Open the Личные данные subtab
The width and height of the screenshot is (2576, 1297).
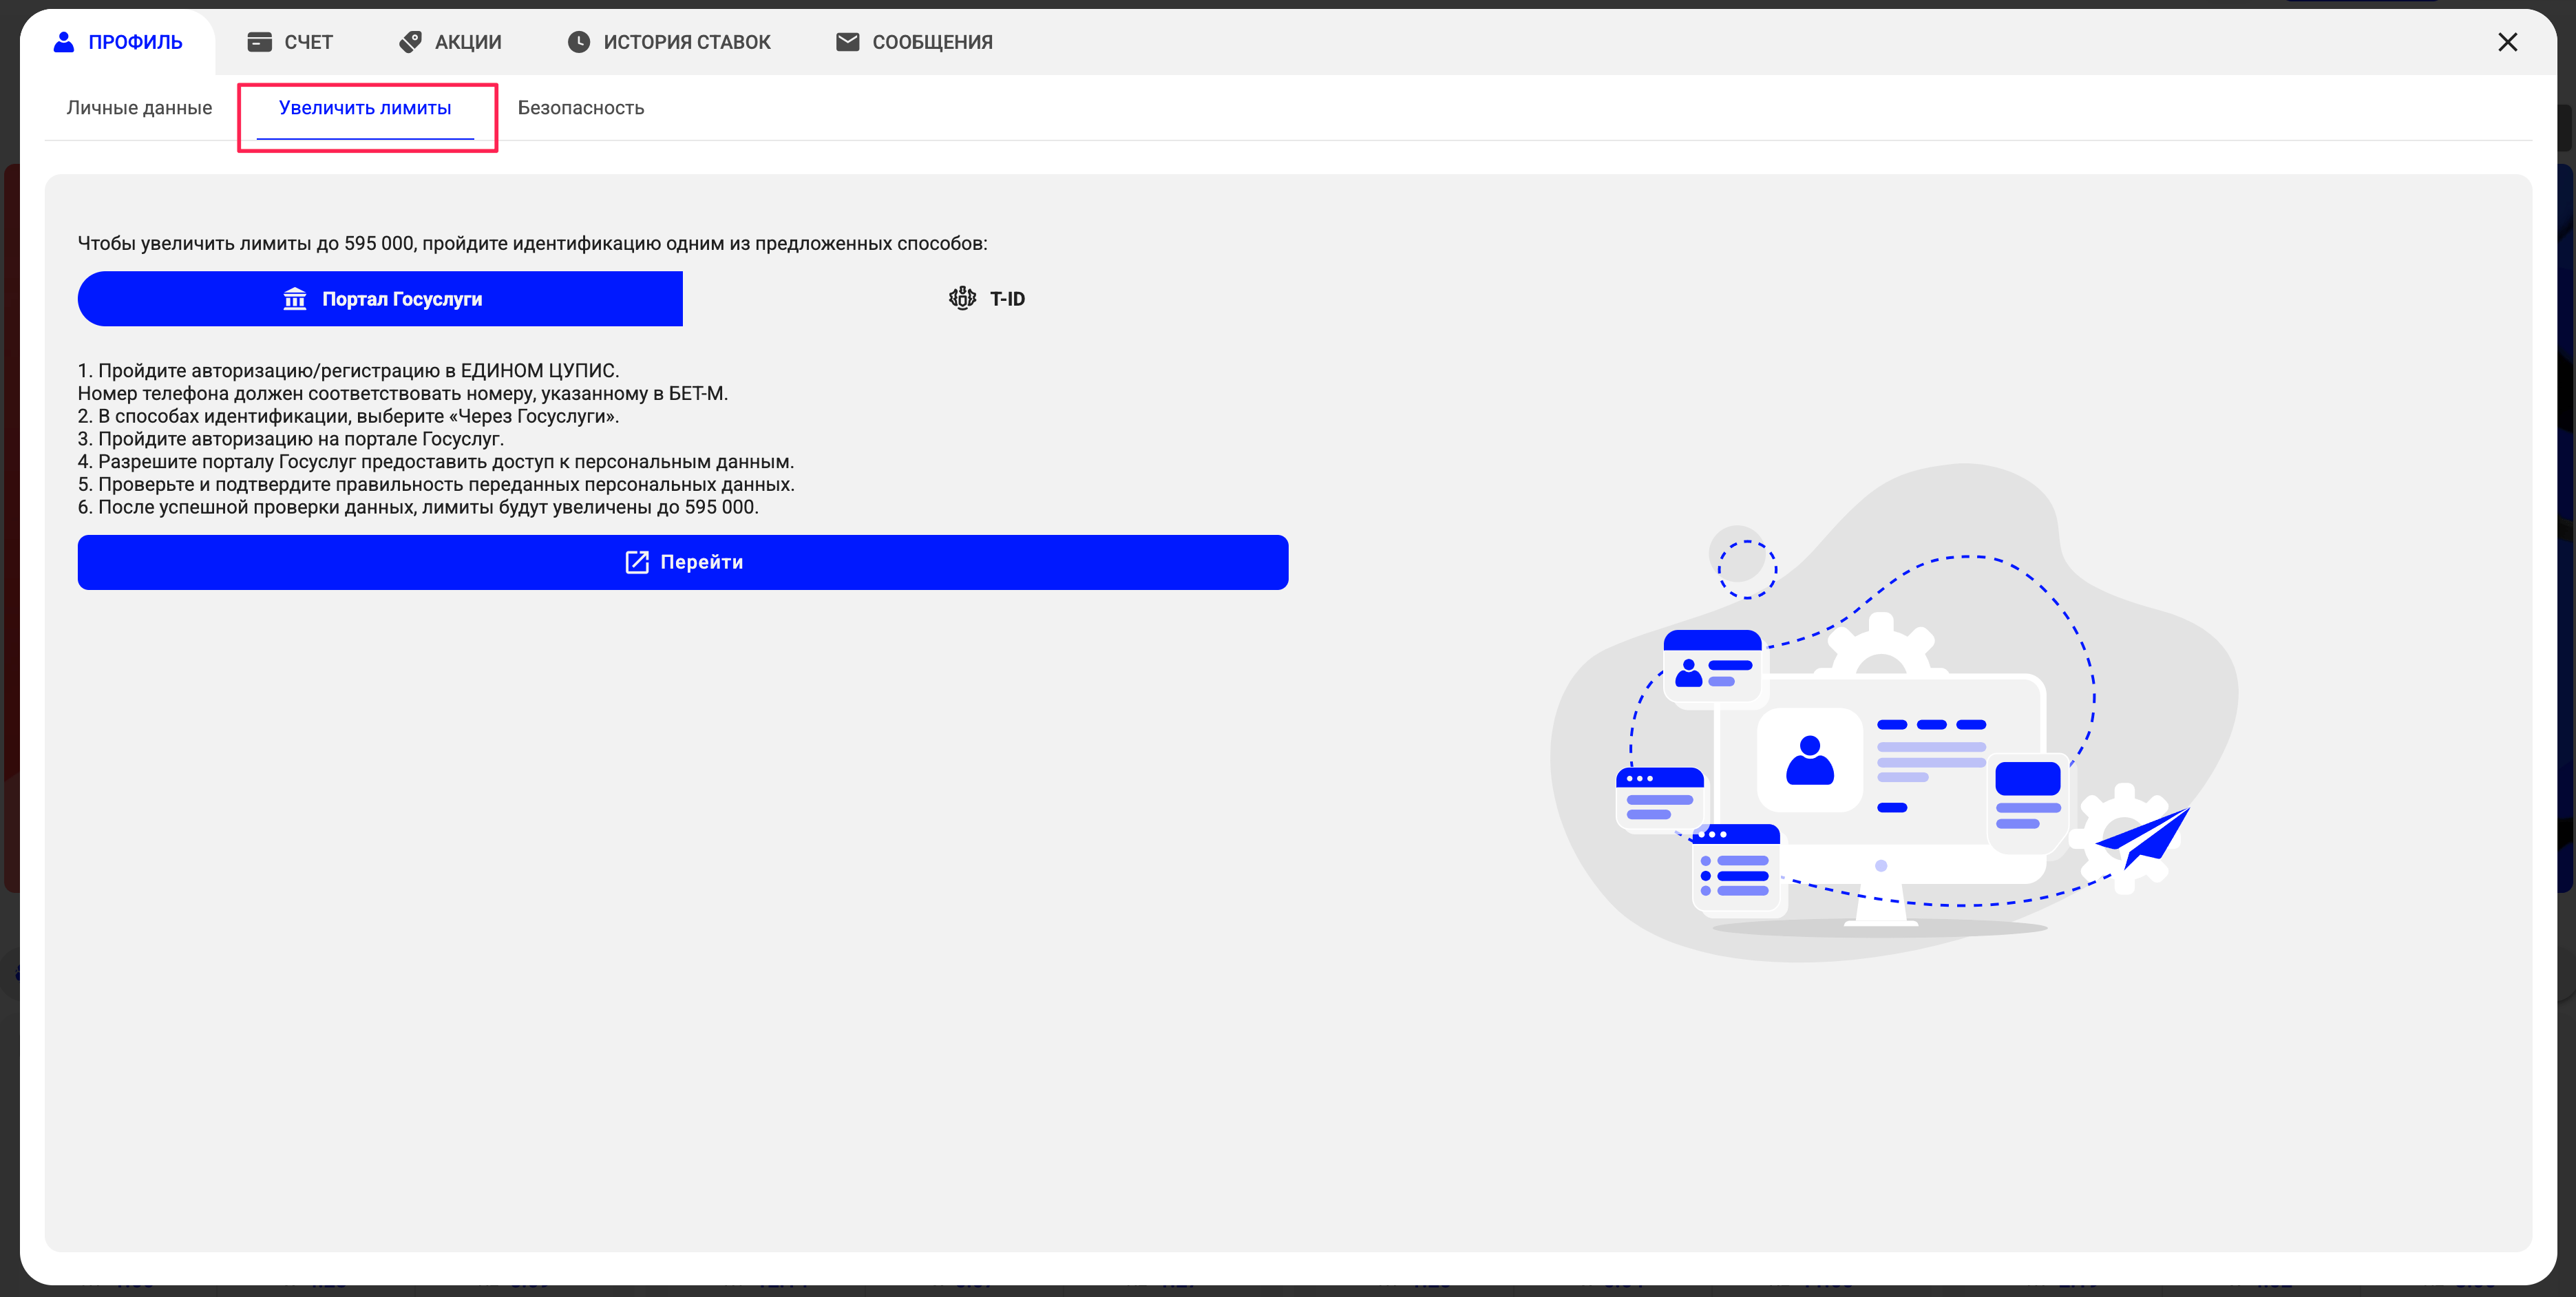139,108
